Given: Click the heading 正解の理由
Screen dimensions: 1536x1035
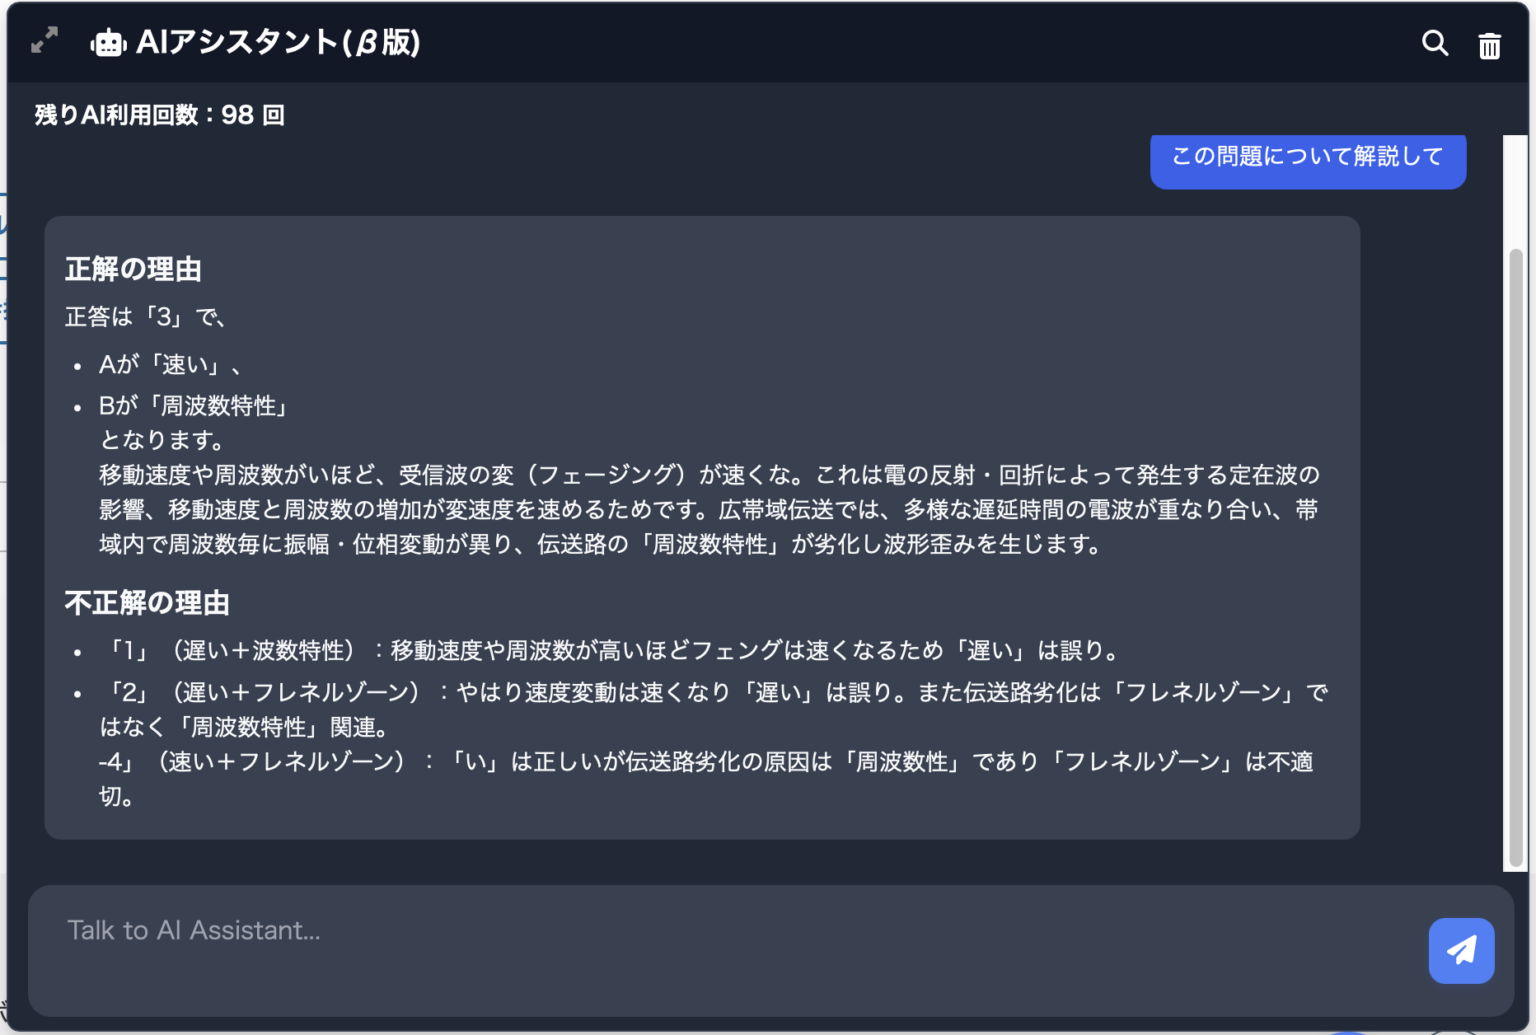Looking at the screenshot, I should coord(134,270).
